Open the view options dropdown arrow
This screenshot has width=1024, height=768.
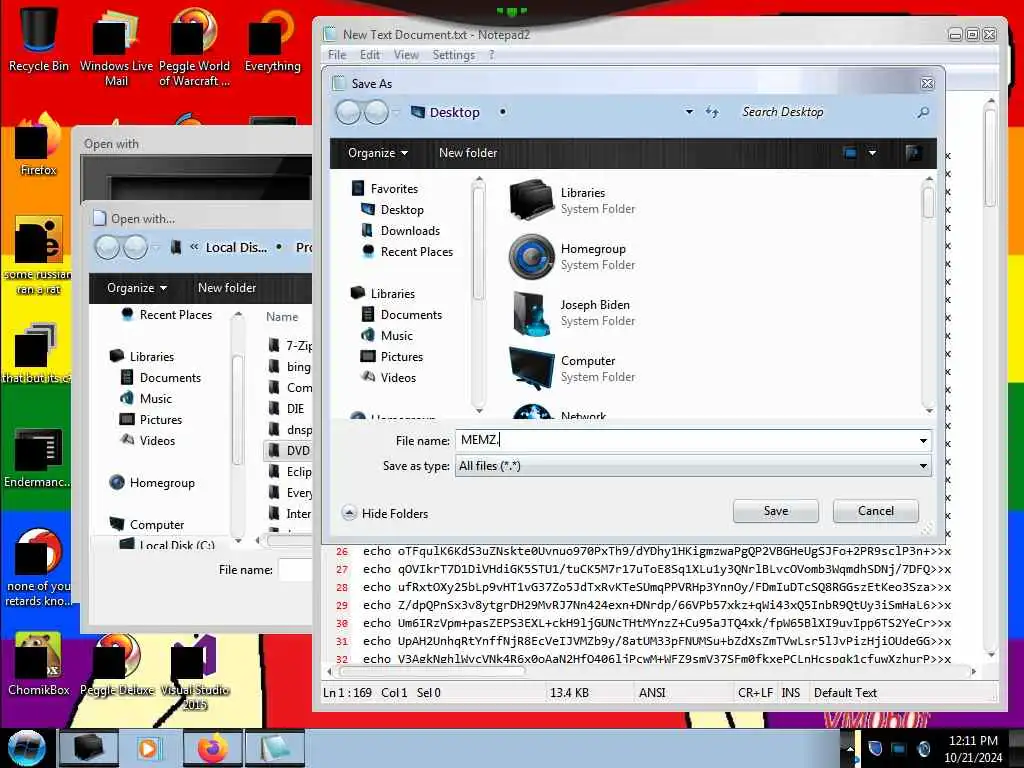point(872,153)
